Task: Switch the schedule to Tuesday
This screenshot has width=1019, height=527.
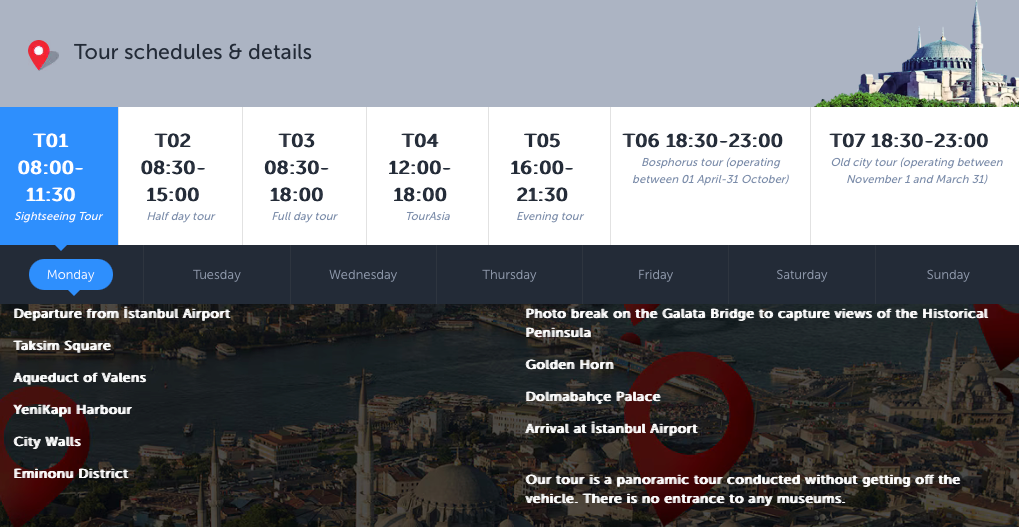Action: 216,274
